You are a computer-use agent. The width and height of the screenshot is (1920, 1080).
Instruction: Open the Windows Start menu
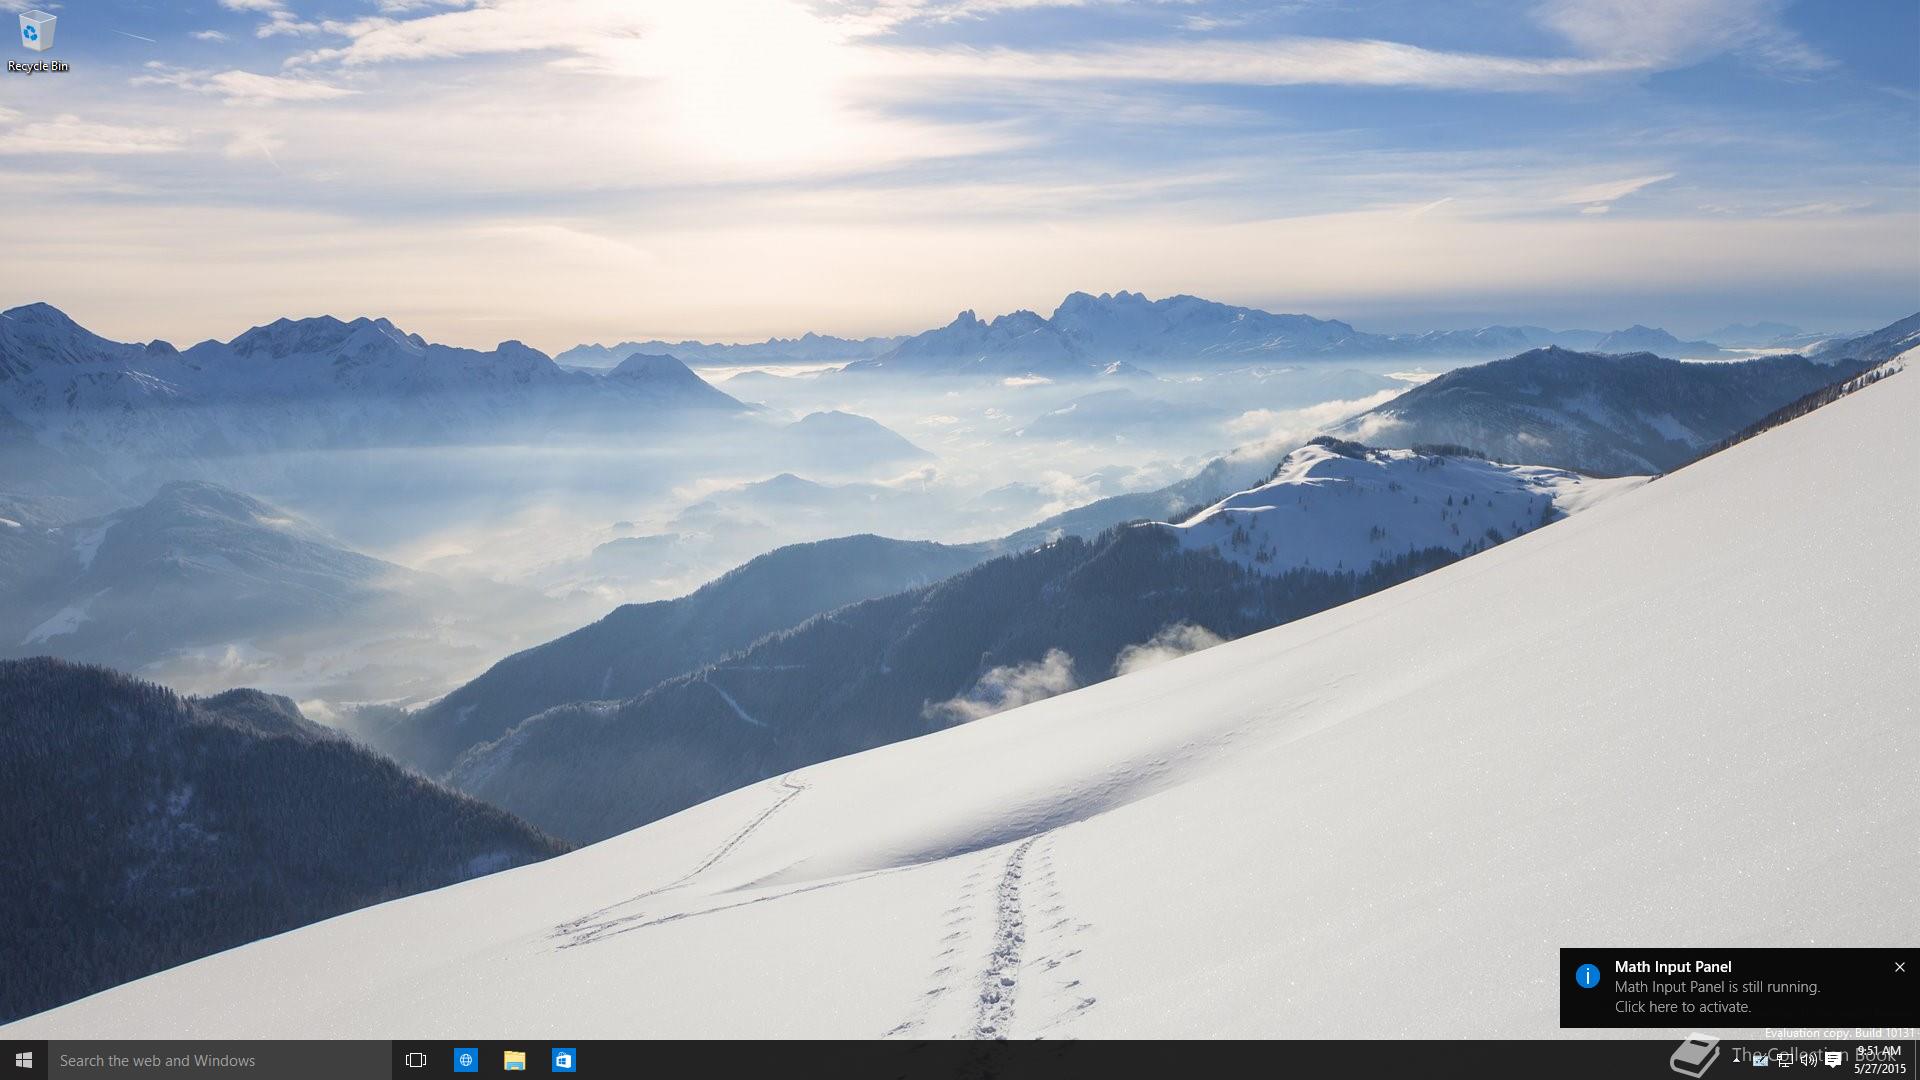[x=24, y=1060]
